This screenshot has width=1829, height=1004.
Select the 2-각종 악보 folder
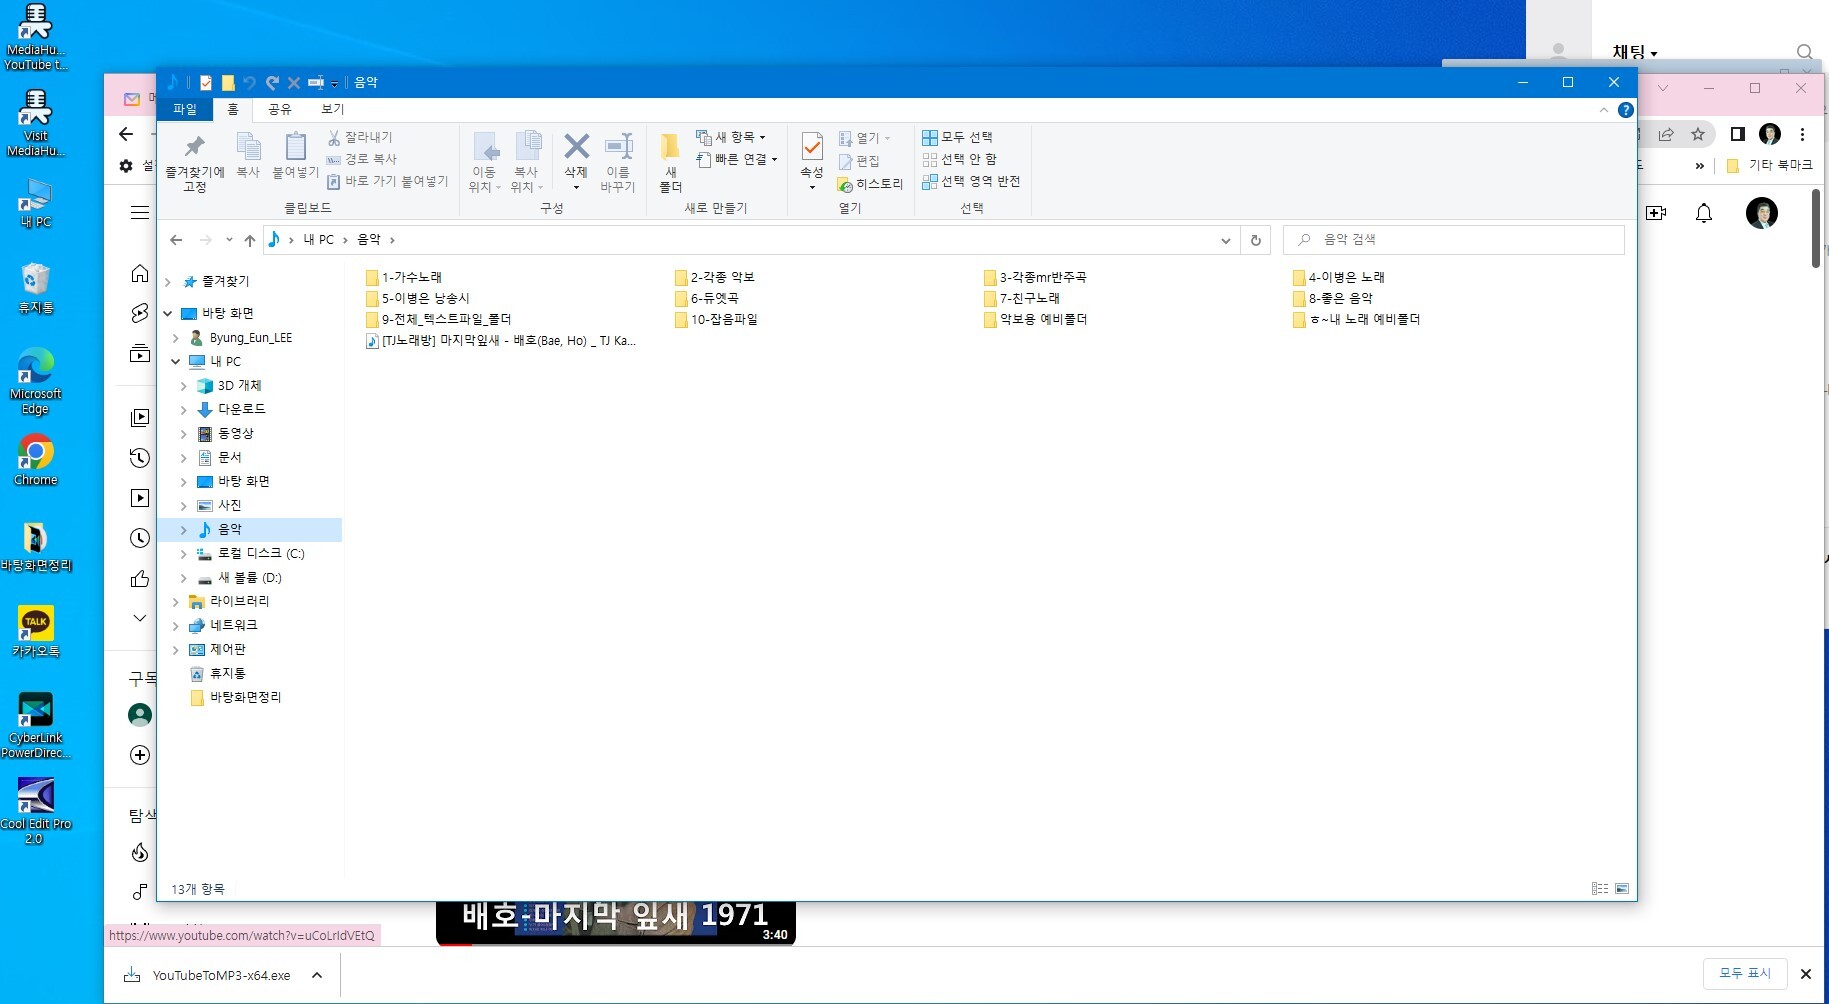[714, 277]
